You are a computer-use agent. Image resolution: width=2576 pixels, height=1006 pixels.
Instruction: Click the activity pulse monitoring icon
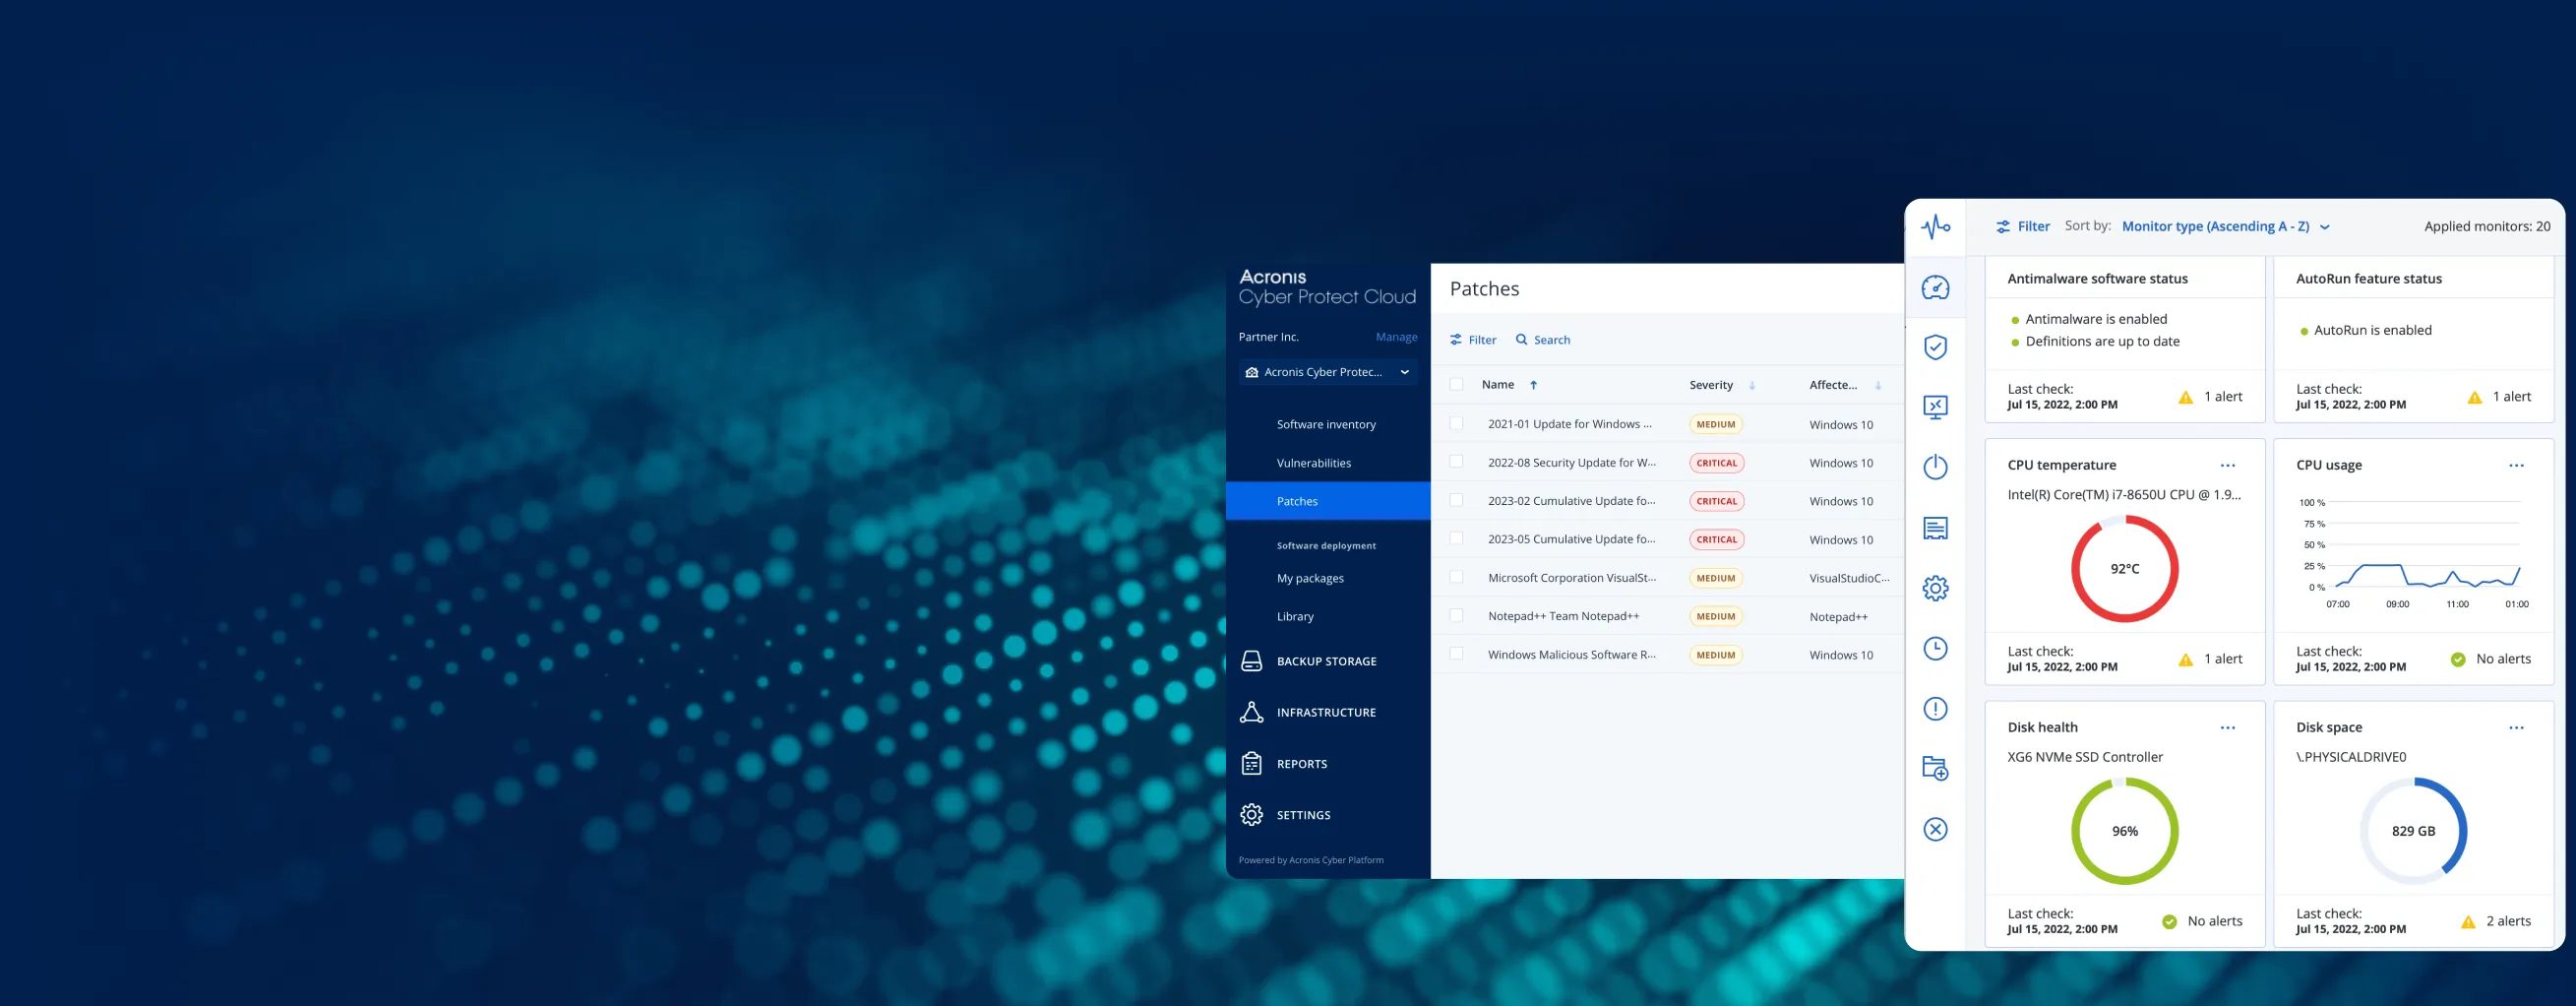(x=1935, y=227)
